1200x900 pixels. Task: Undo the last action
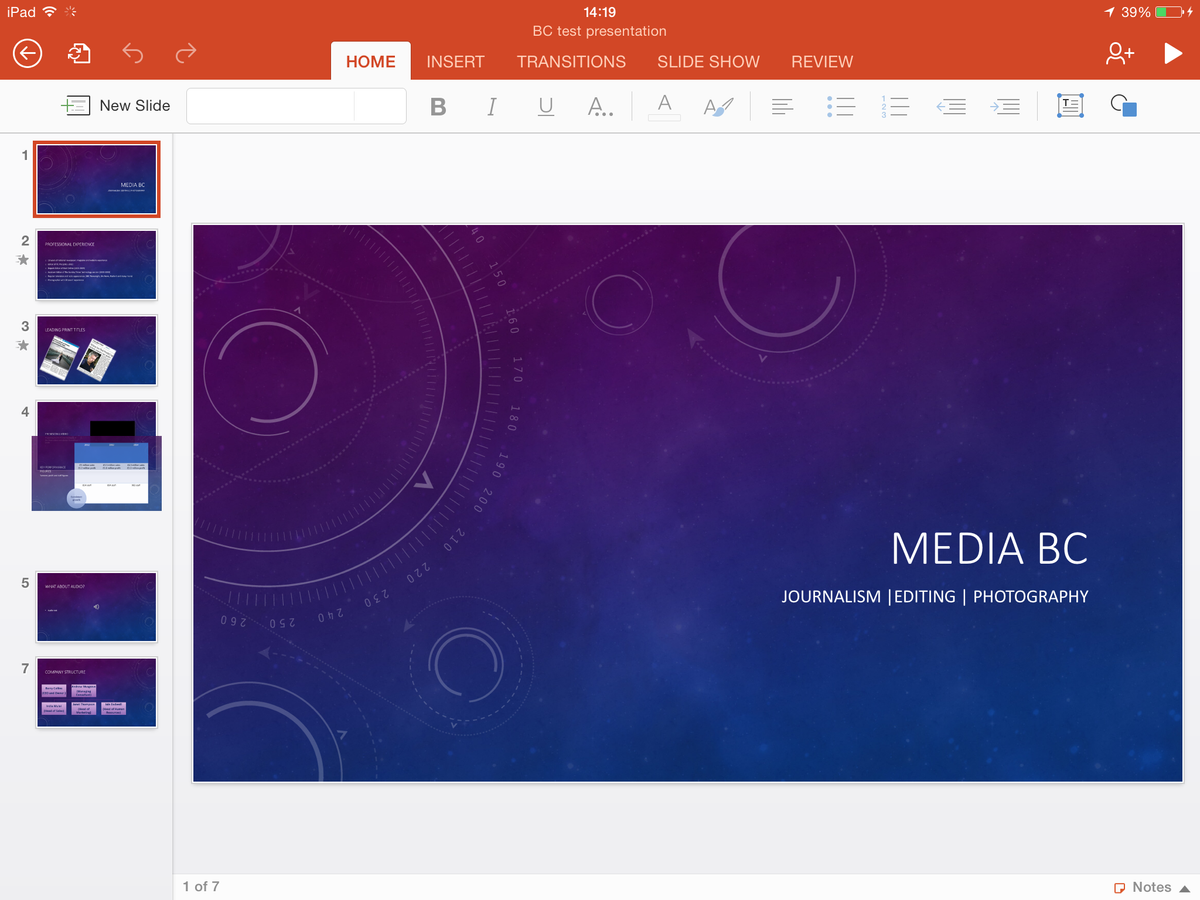coord(131,54)
